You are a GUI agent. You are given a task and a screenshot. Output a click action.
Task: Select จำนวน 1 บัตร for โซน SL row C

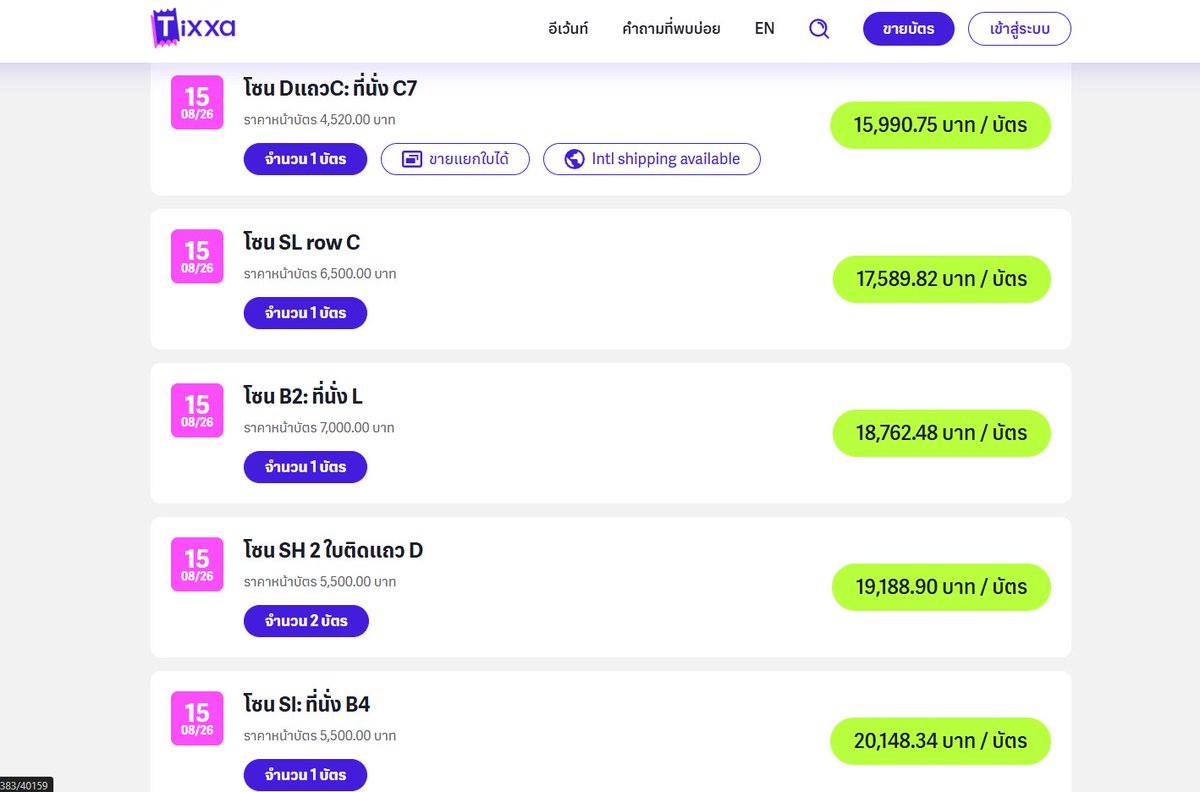click(305, 313)
